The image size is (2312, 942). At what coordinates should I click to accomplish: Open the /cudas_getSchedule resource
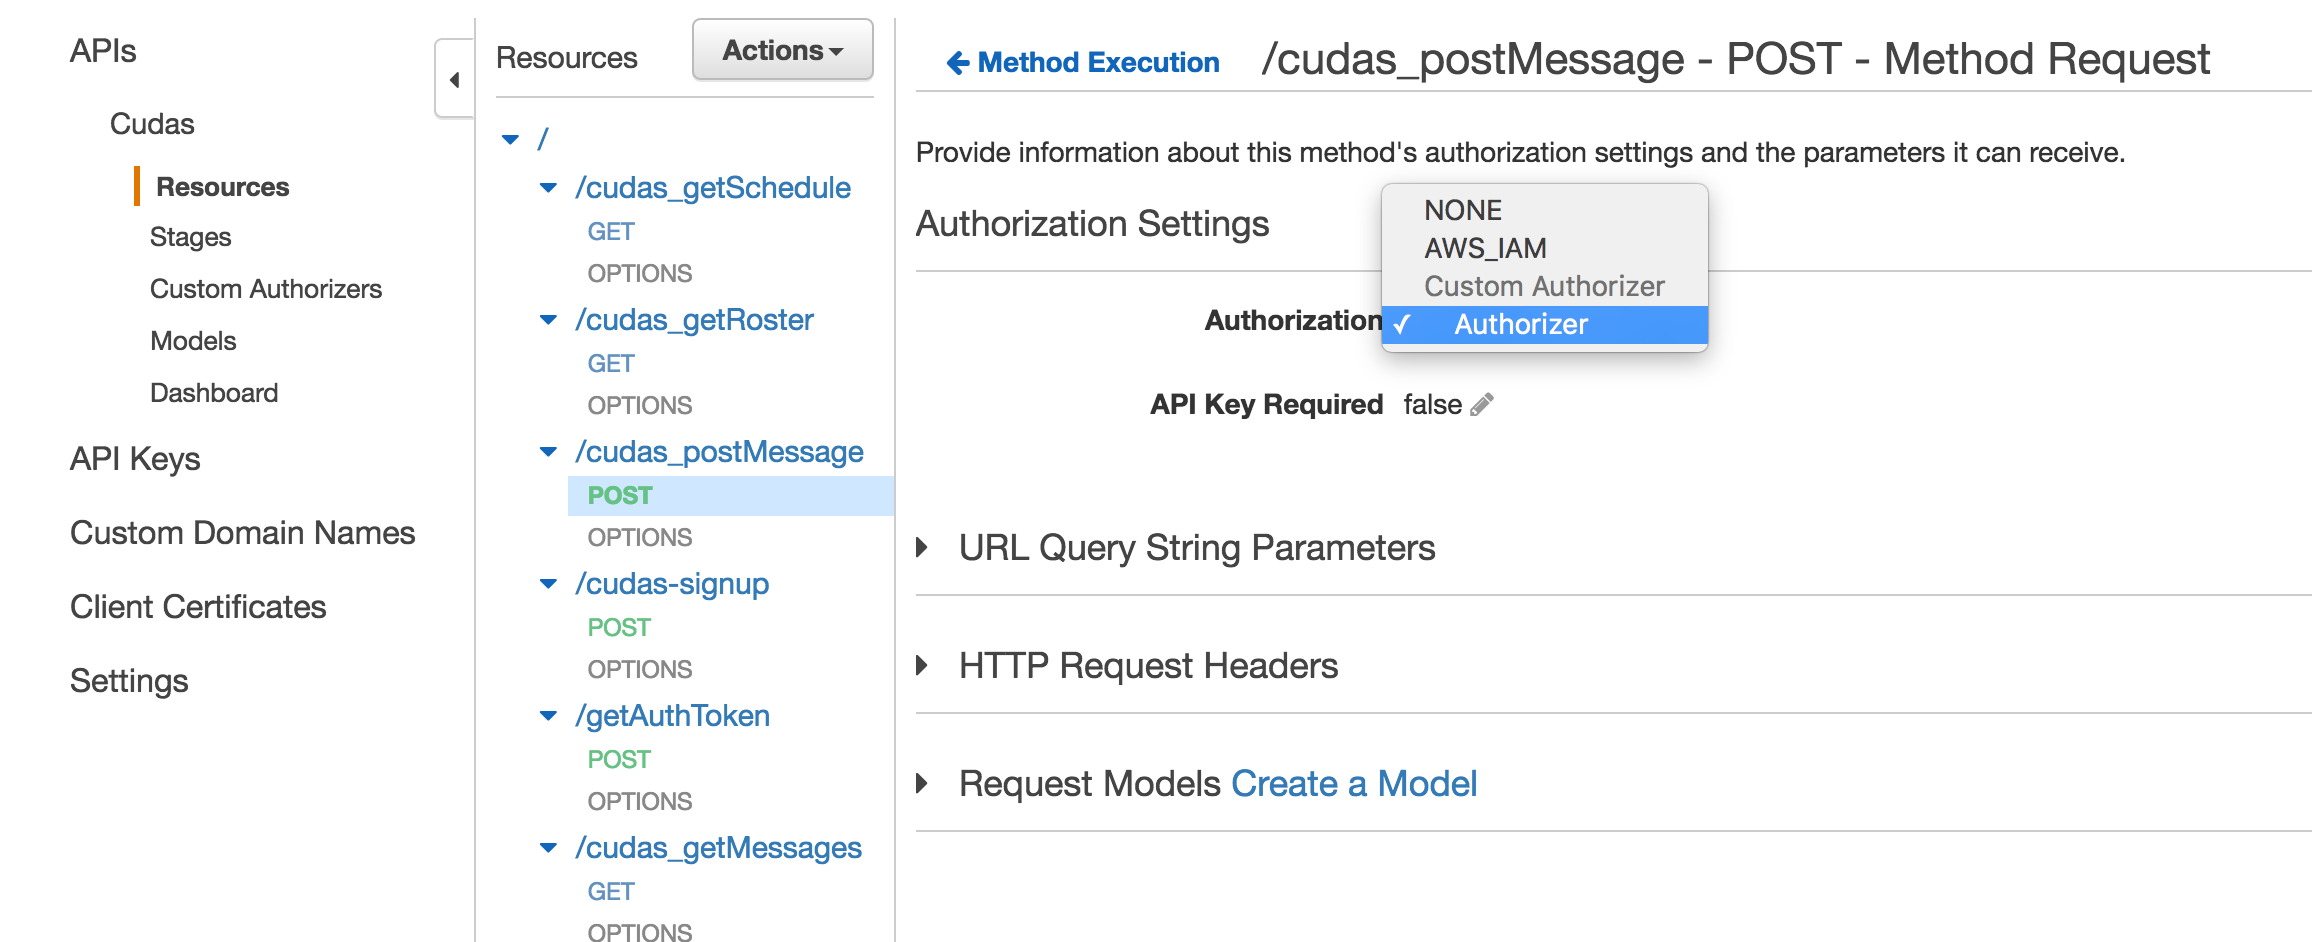click(713, 188)
